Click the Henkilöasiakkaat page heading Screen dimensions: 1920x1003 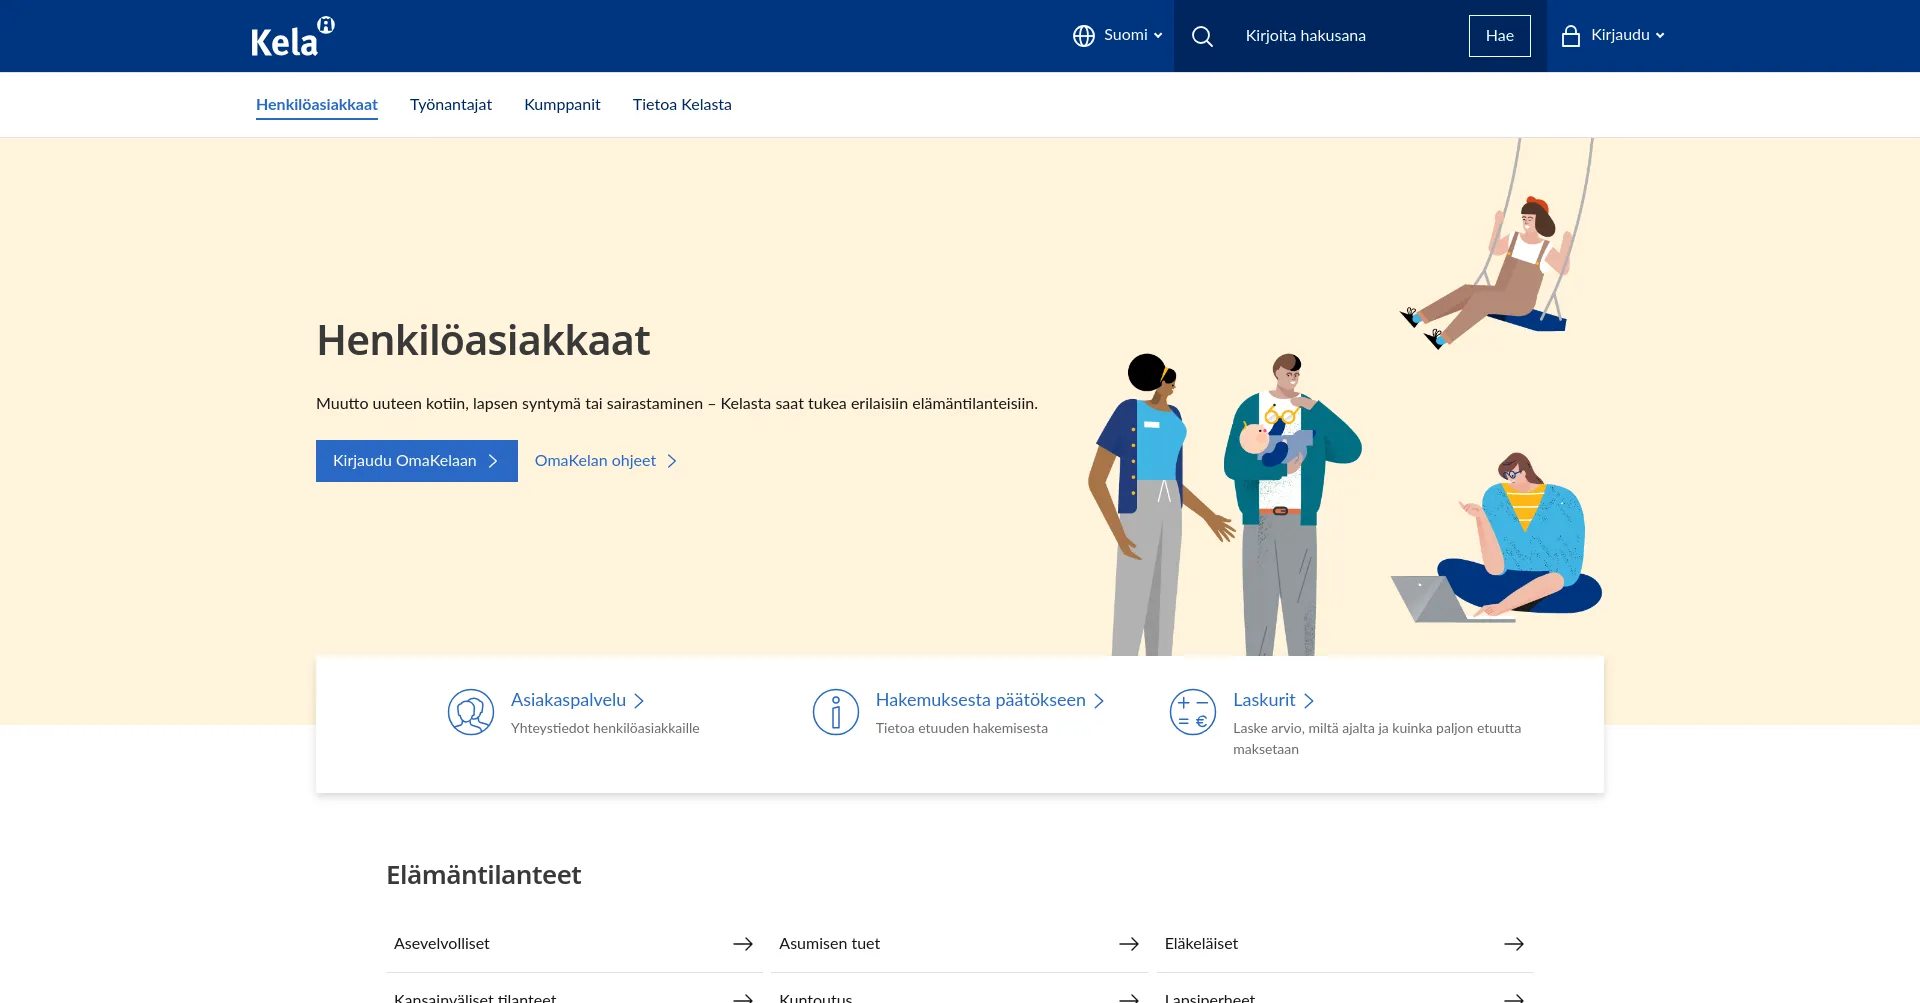[483, 341]
